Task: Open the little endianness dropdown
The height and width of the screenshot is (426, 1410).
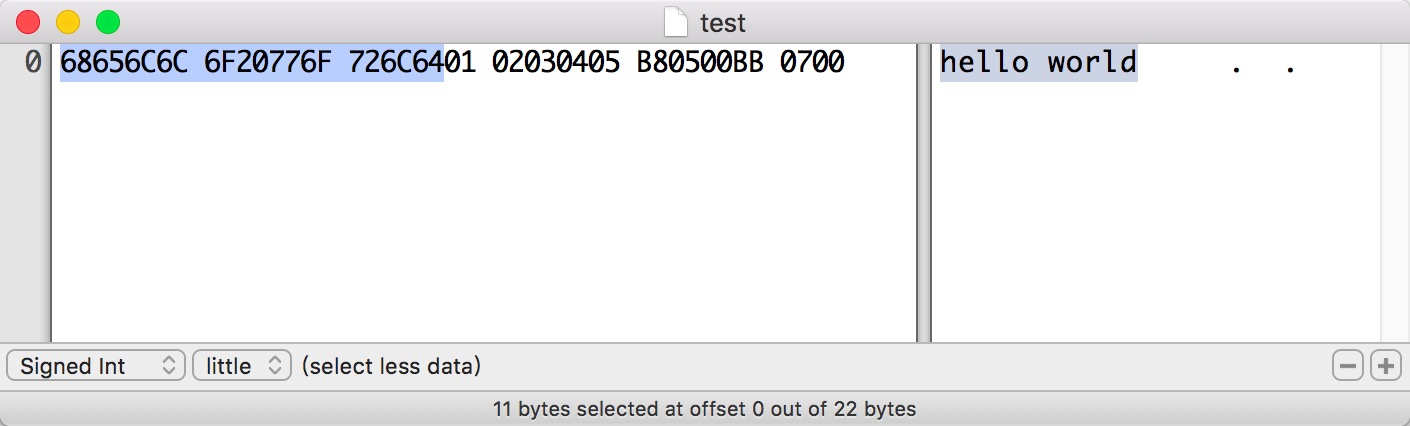Action: [x=242, y=366]
